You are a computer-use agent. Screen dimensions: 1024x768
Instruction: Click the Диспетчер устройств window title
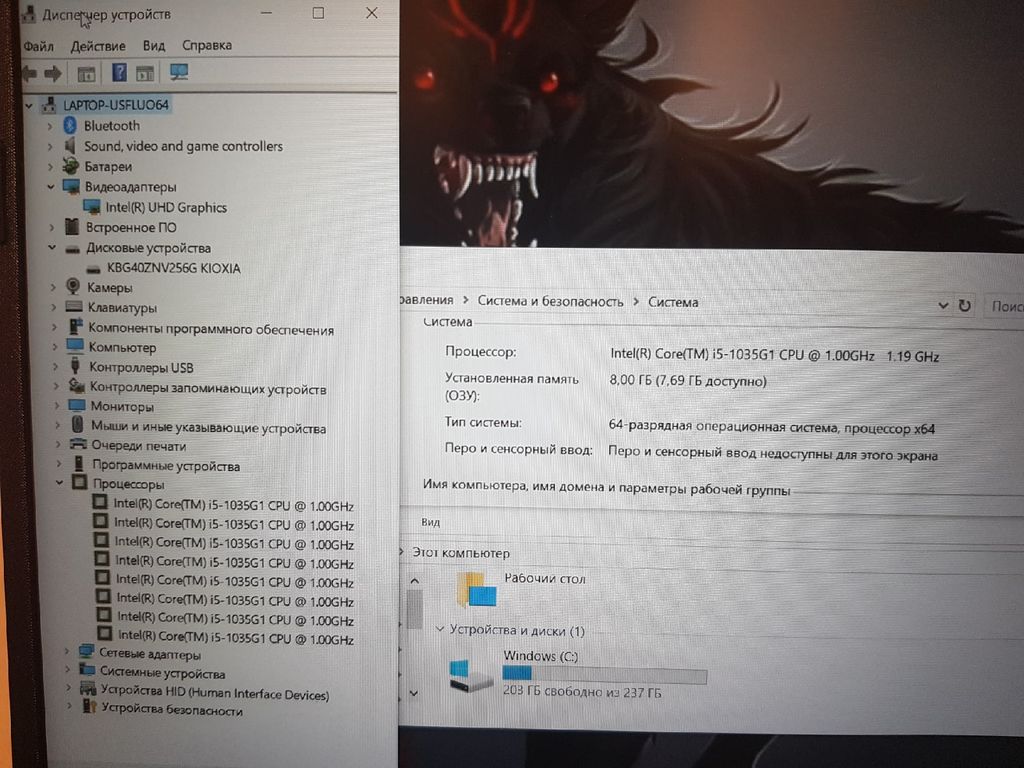tap(106, 14)
